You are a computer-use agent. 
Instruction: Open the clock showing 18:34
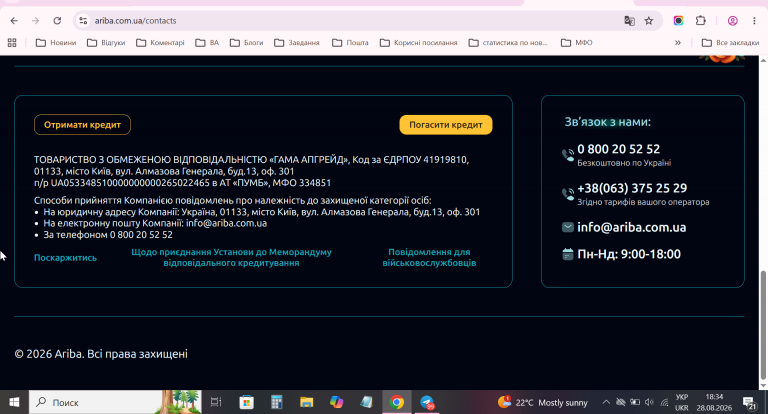click(714, 402)
